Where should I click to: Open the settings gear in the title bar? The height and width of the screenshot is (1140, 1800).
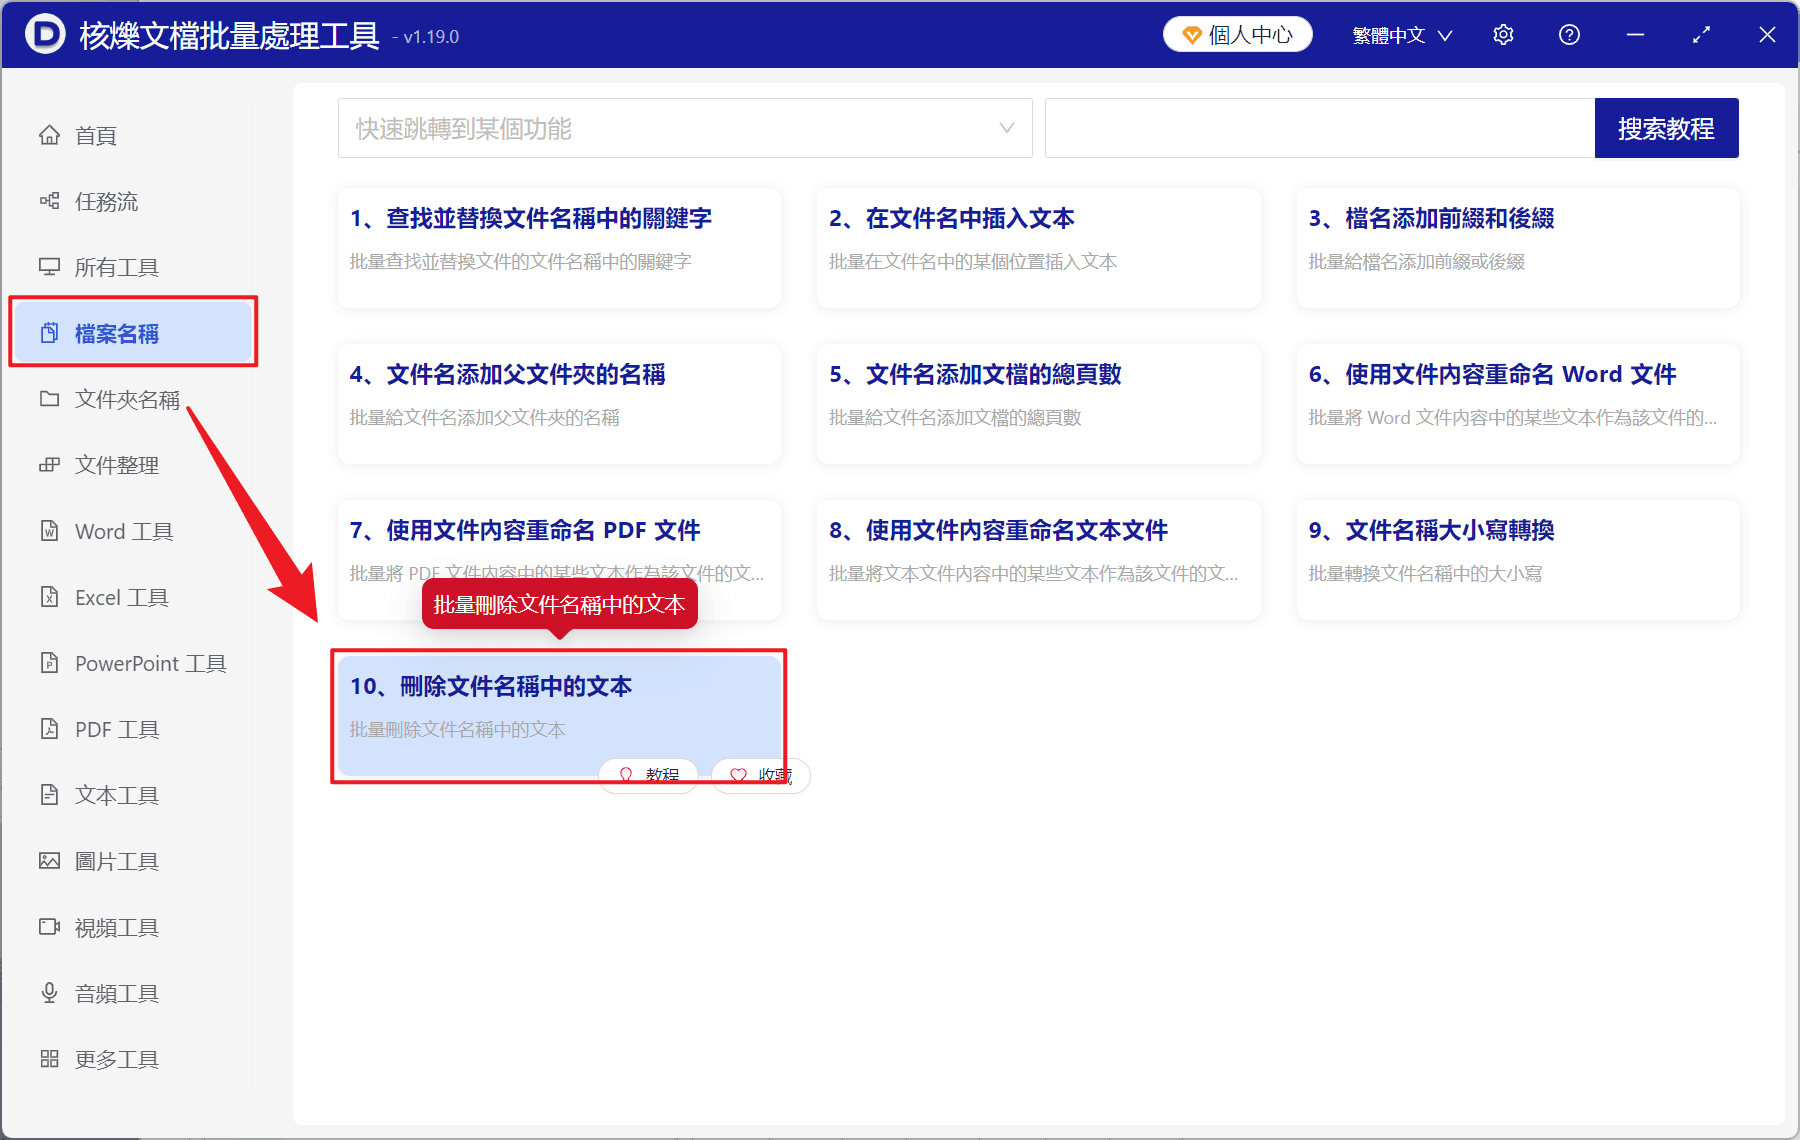click(1503, 34)
